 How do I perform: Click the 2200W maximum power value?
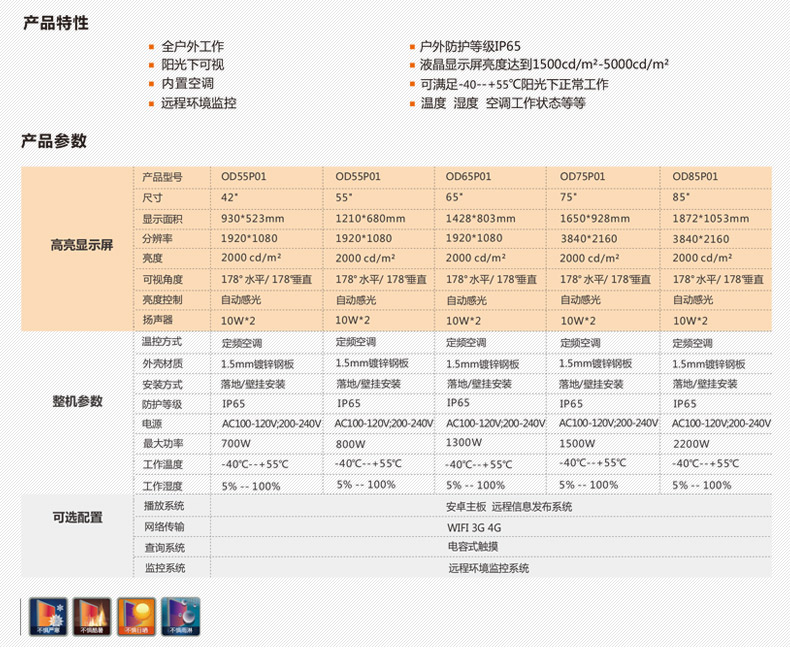692,442
